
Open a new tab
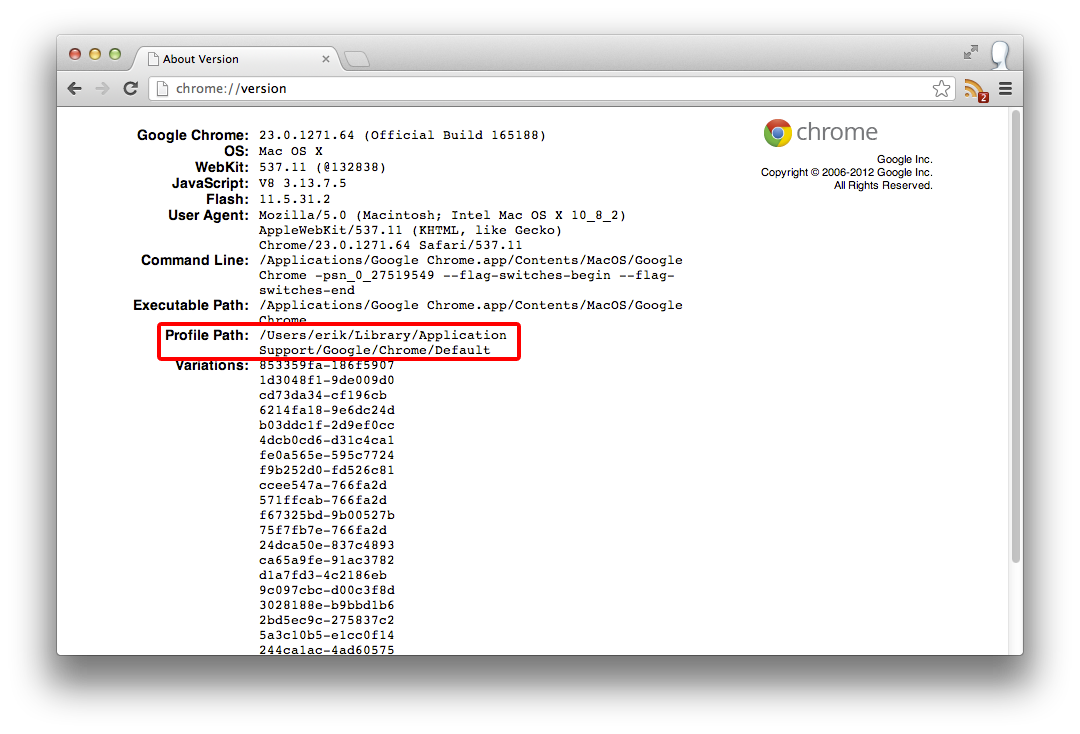[x=357, y=59]
